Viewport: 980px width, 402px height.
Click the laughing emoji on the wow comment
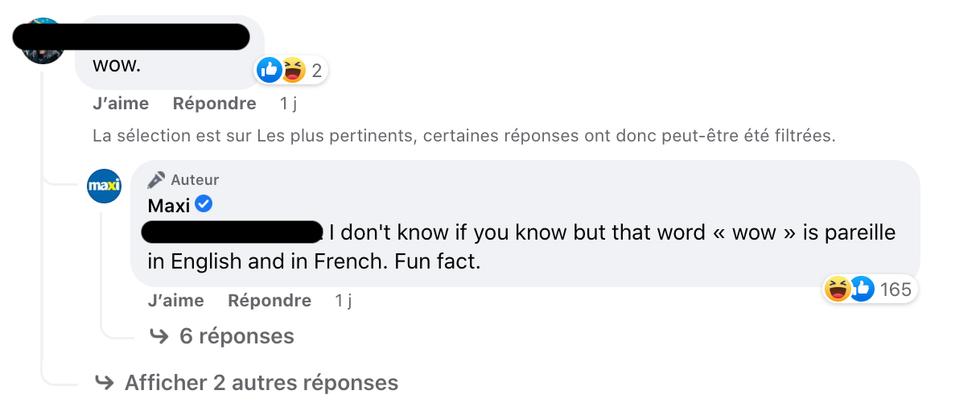[x=293, y=69]
